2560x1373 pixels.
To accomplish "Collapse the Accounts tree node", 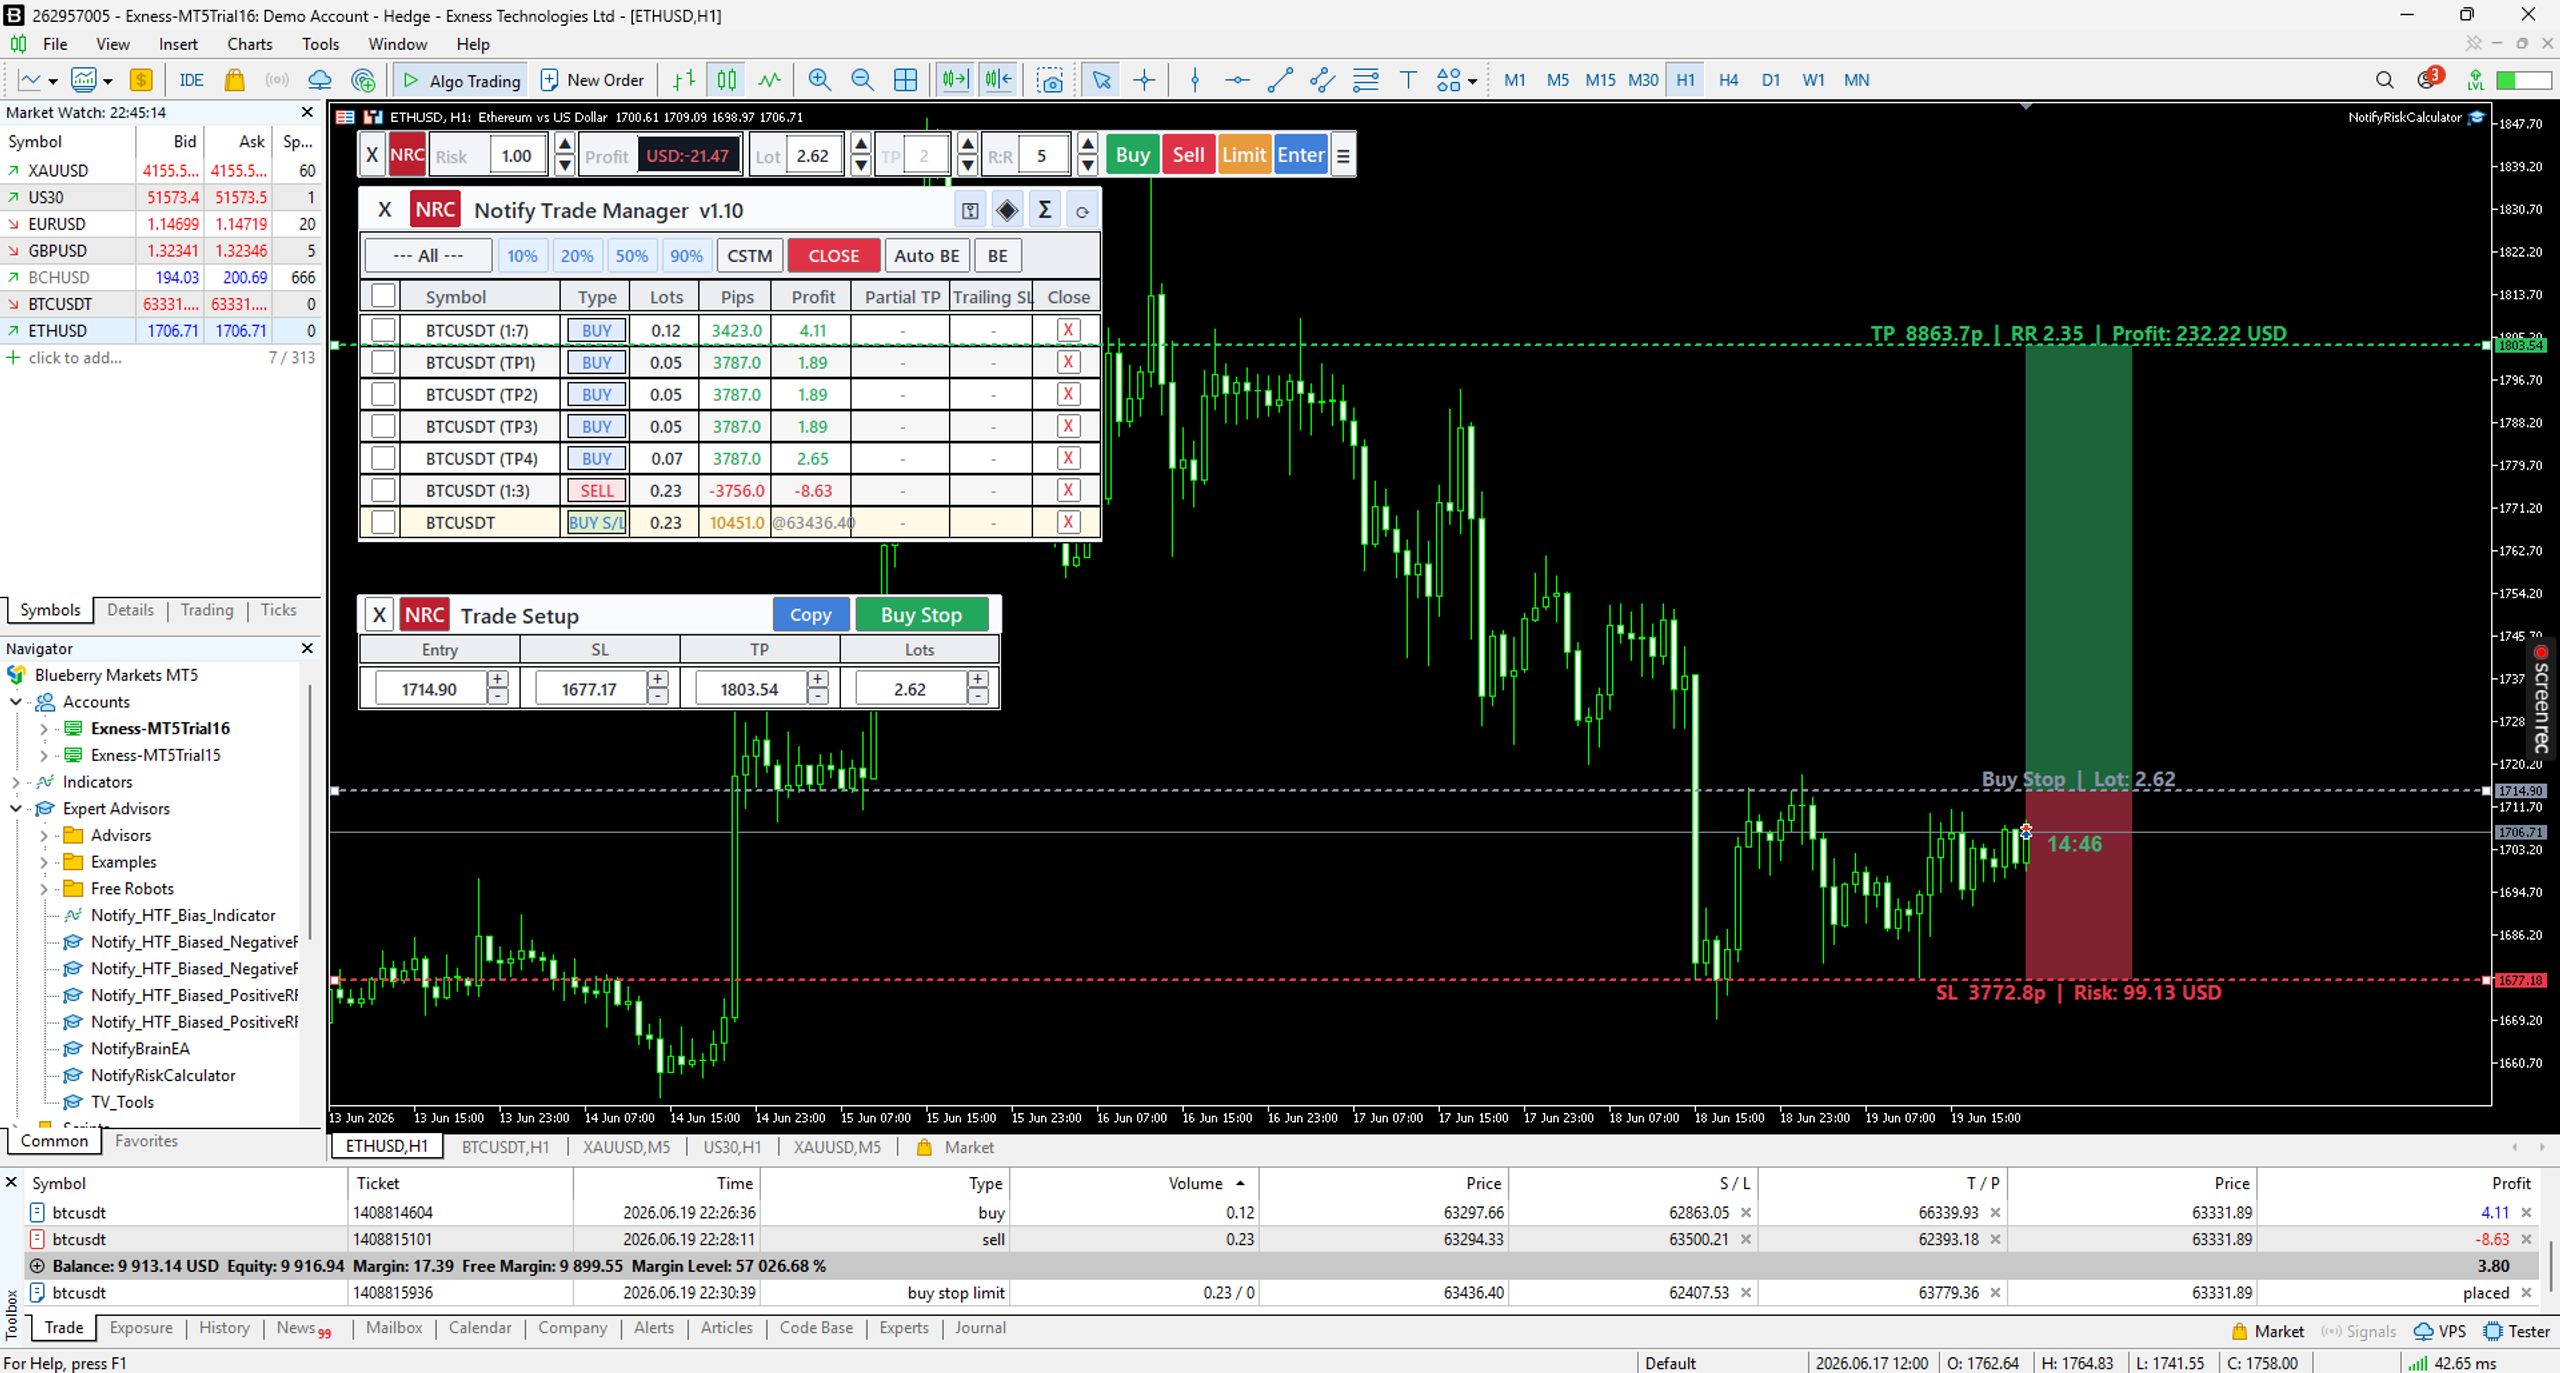I will [16, 702].
